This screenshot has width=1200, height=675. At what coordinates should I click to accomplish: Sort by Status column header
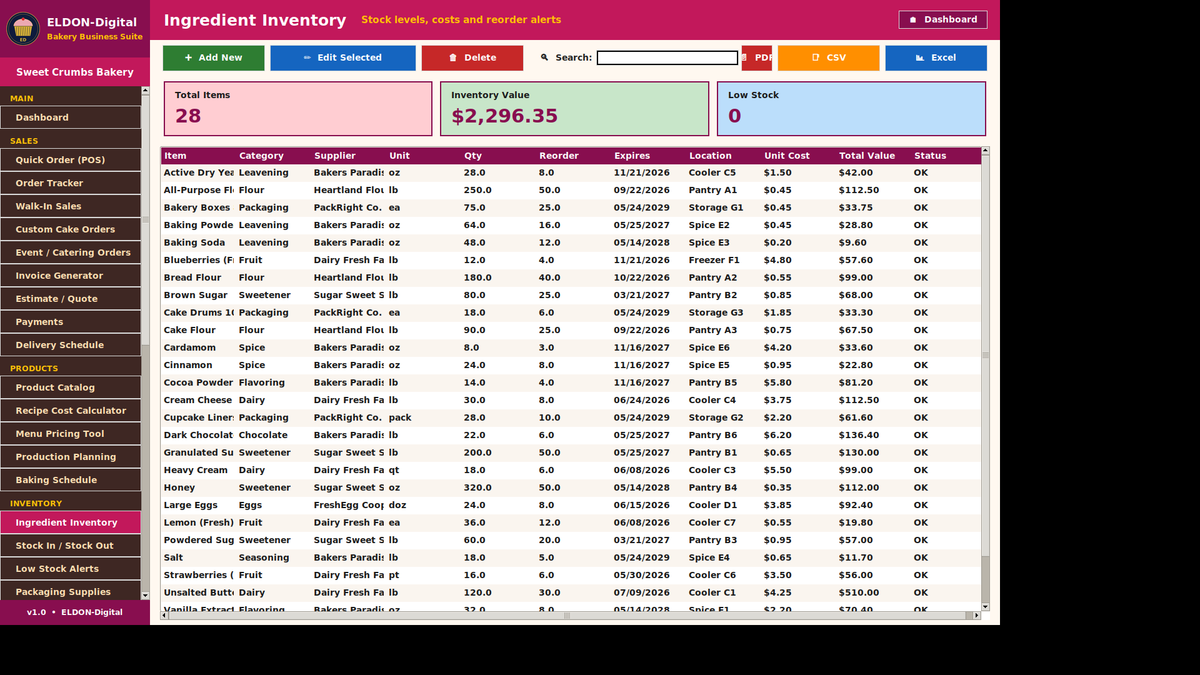point(946,156)
